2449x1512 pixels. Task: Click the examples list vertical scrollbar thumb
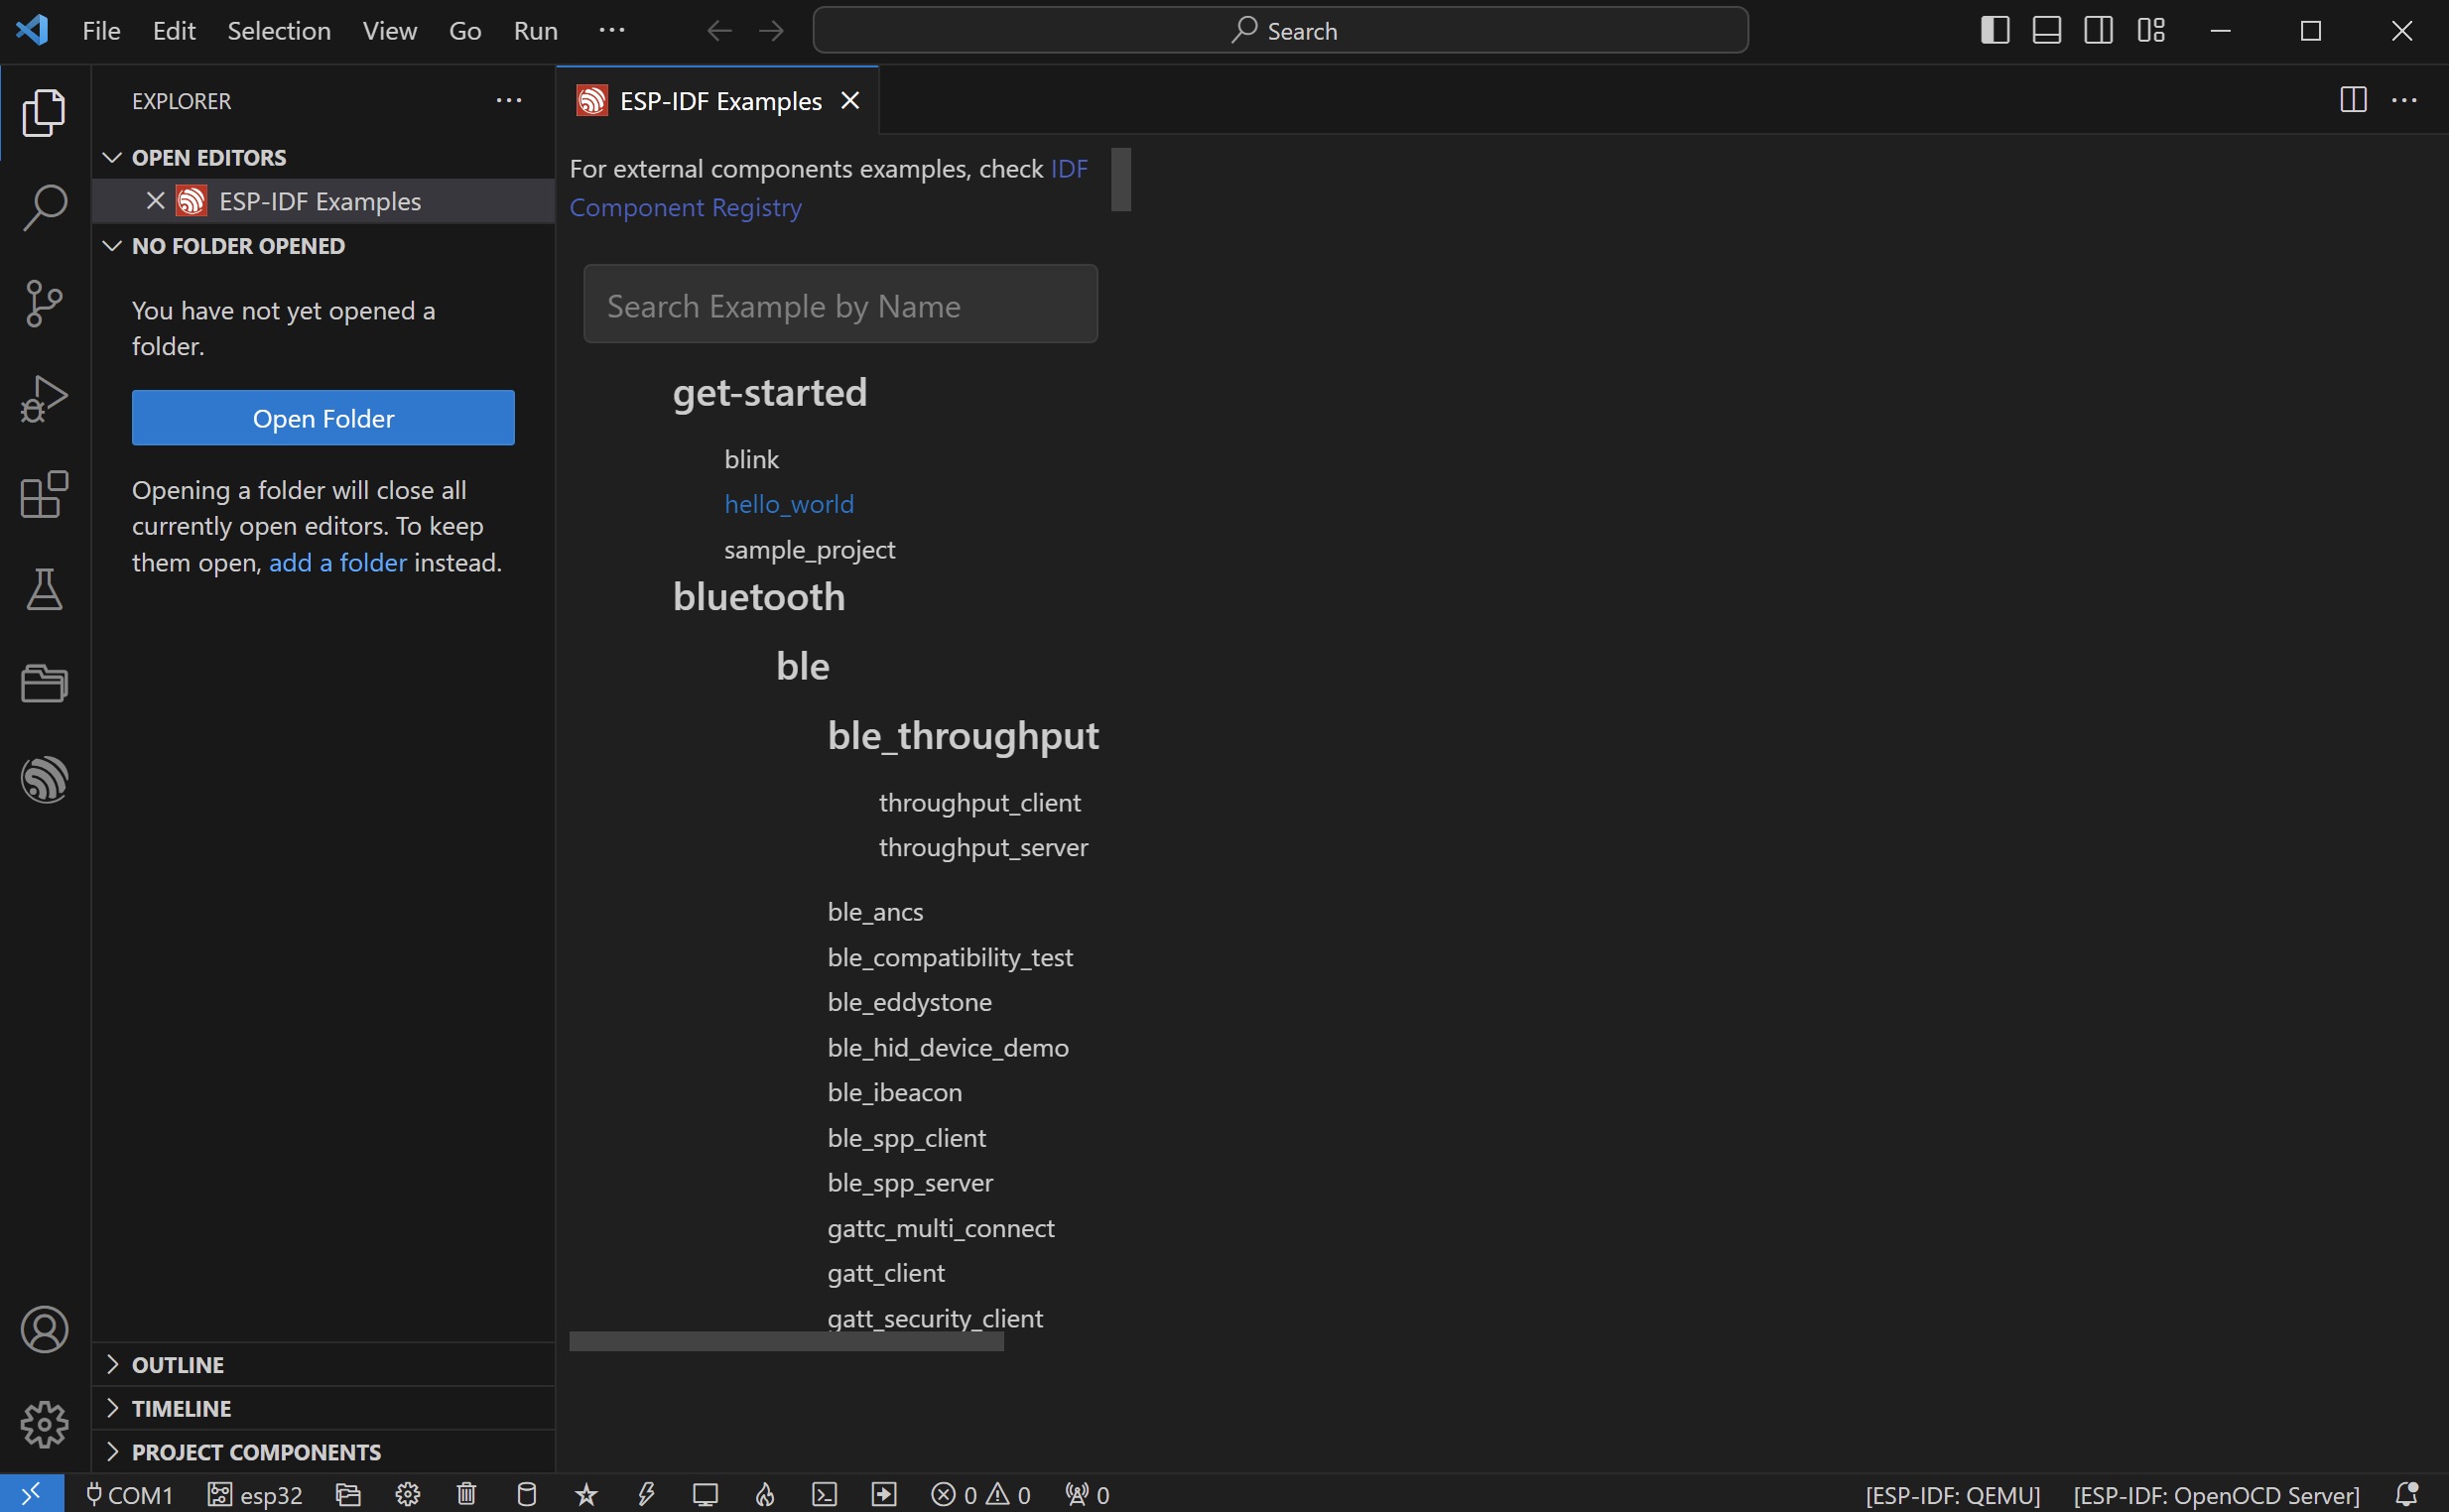1121,180
